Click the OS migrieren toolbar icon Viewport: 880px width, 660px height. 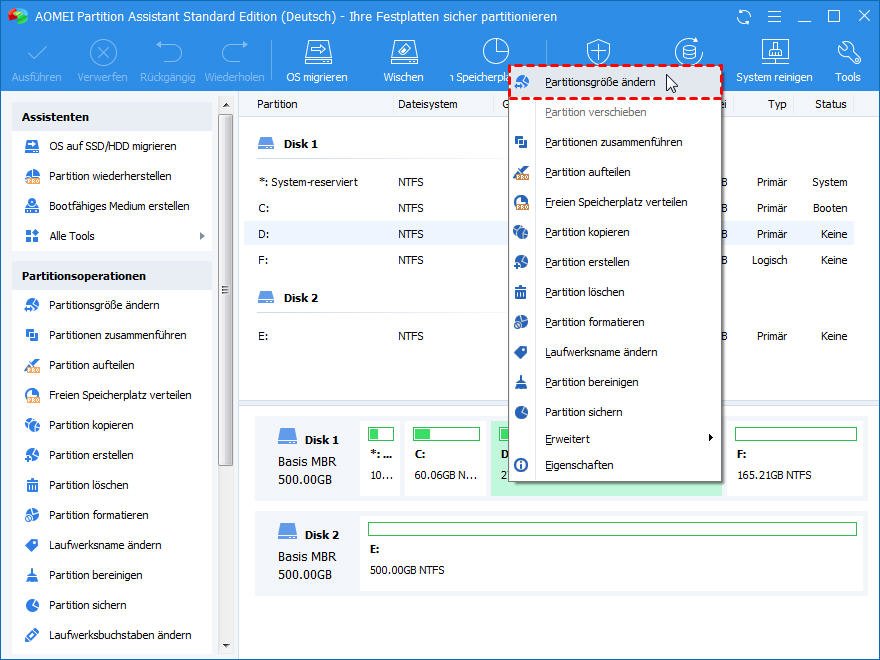pyautogui.click(x=318, y=52)
